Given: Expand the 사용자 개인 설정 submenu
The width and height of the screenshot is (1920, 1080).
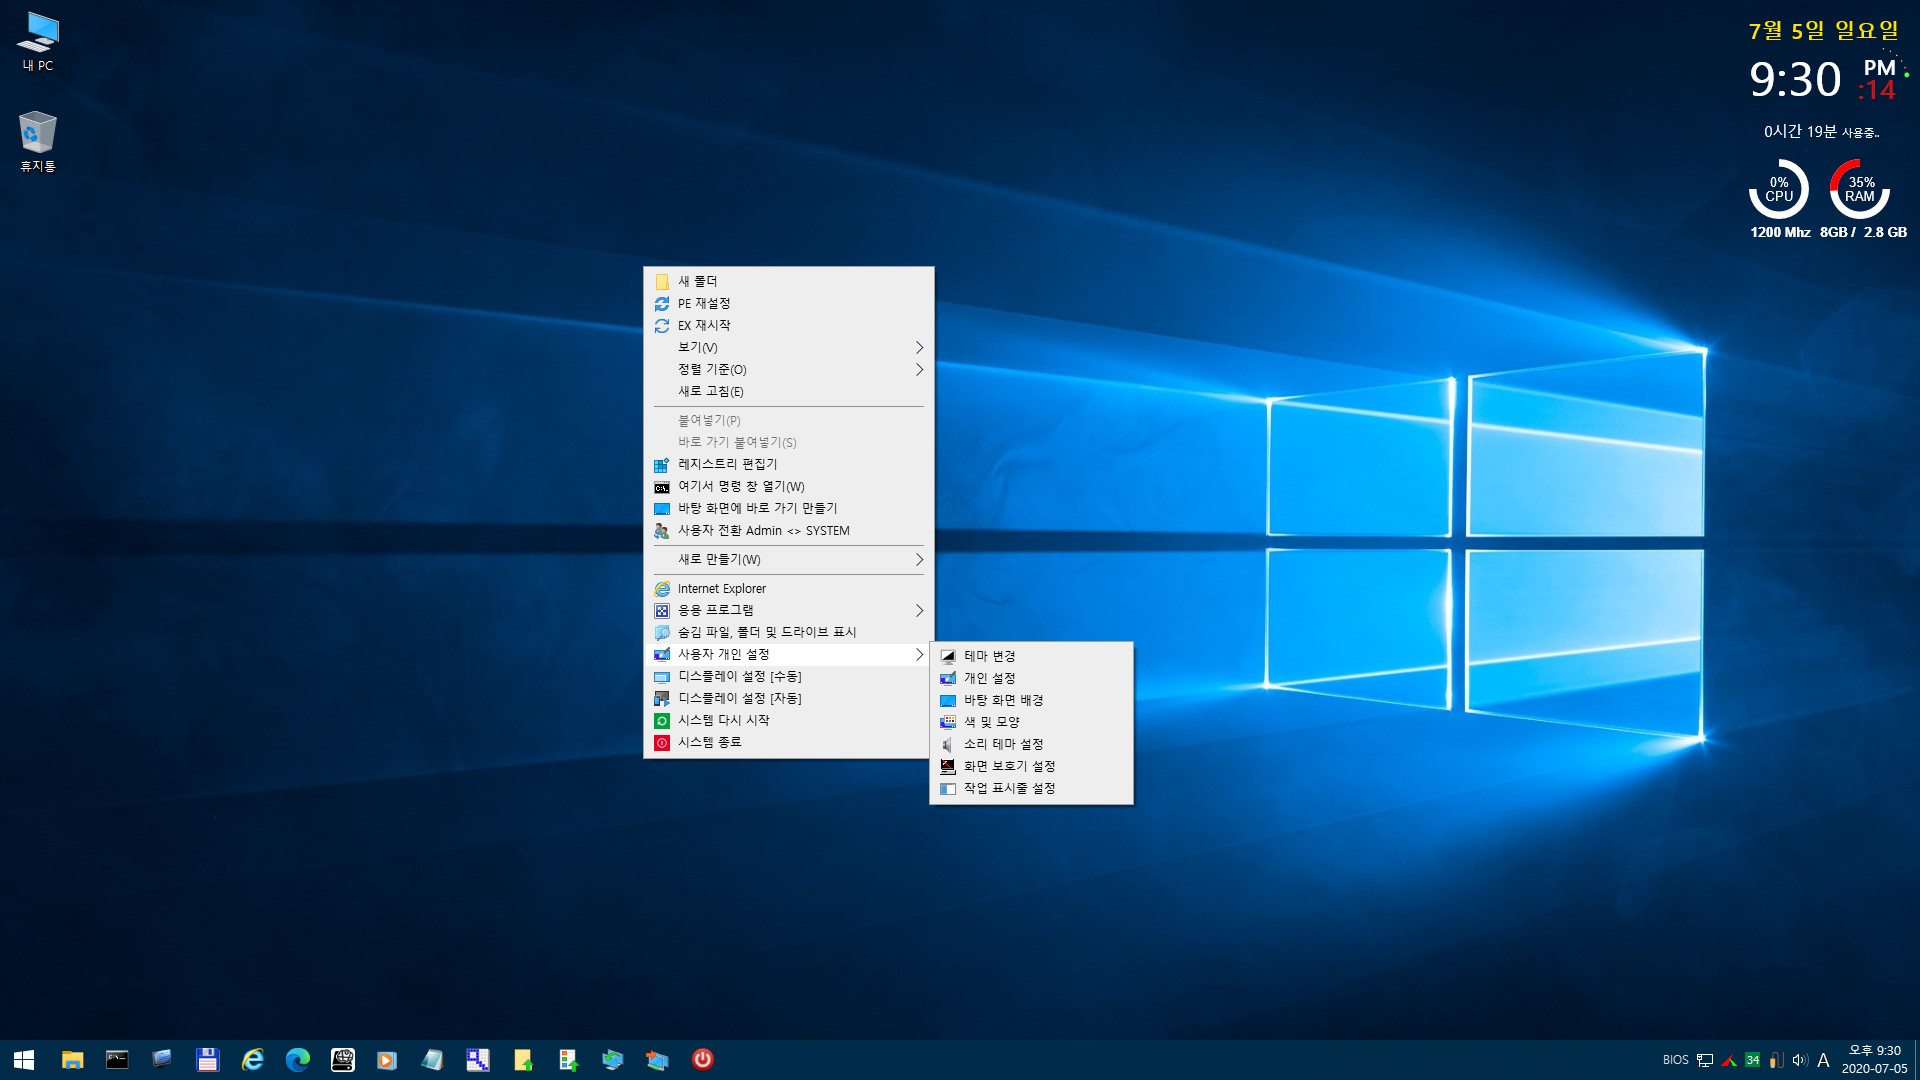Looking at the screenshot, I should 789,654.
